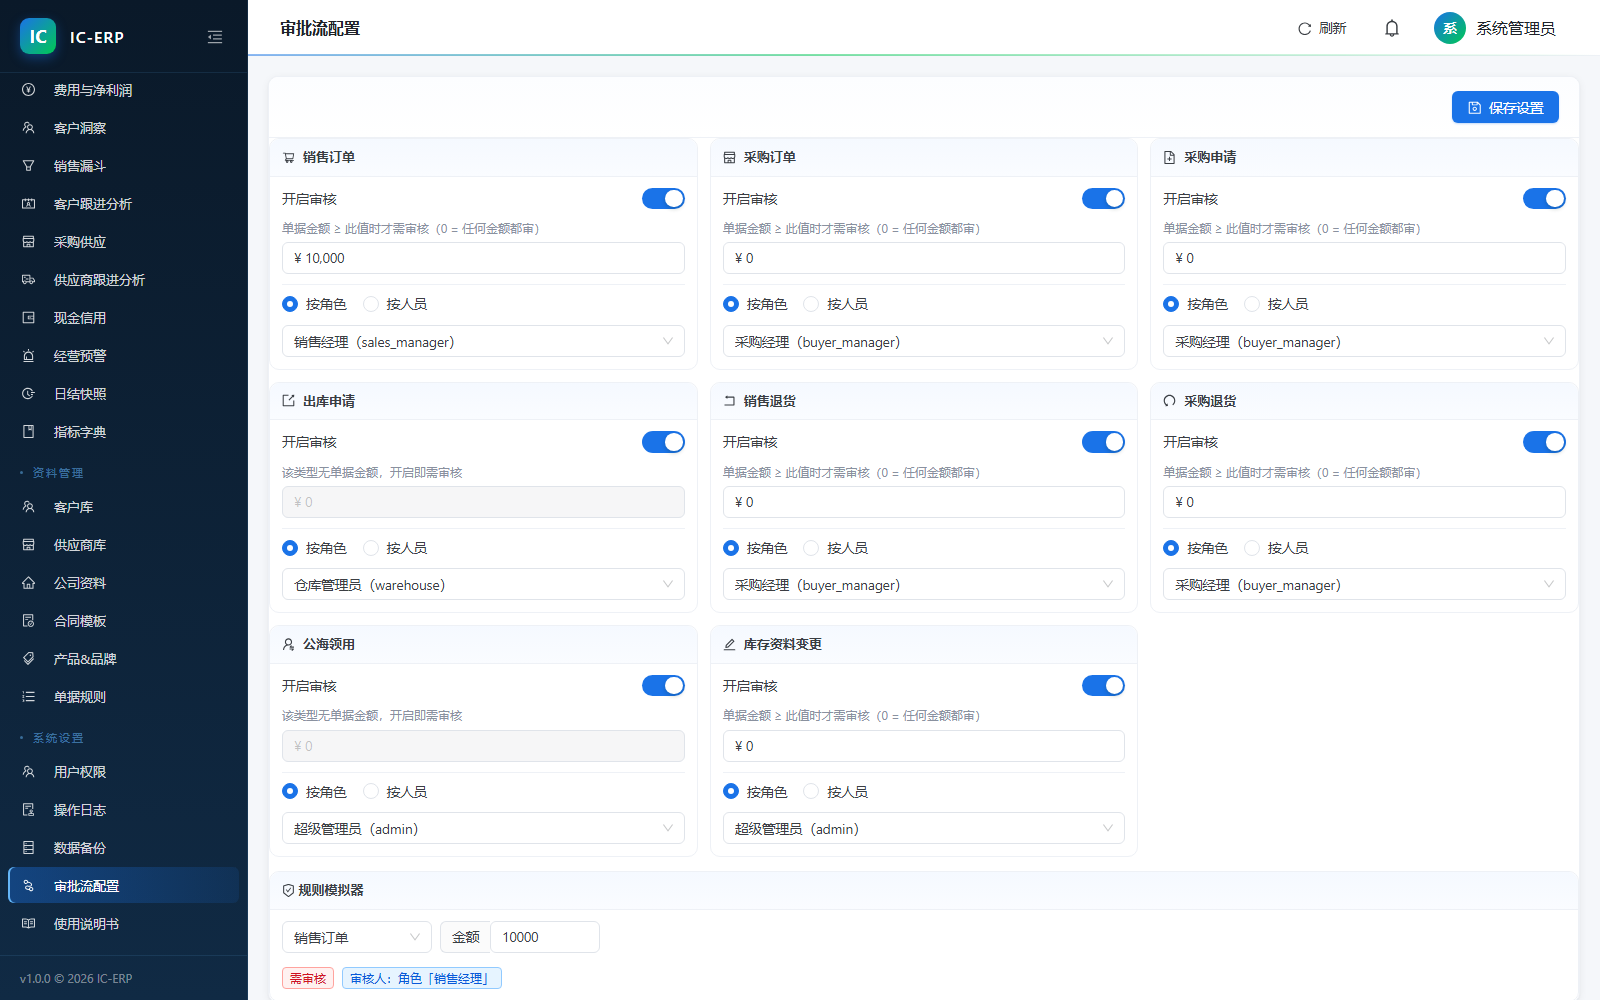
Task: Click the 公司资料 home icon in sidebar
Action: point(29,583)
